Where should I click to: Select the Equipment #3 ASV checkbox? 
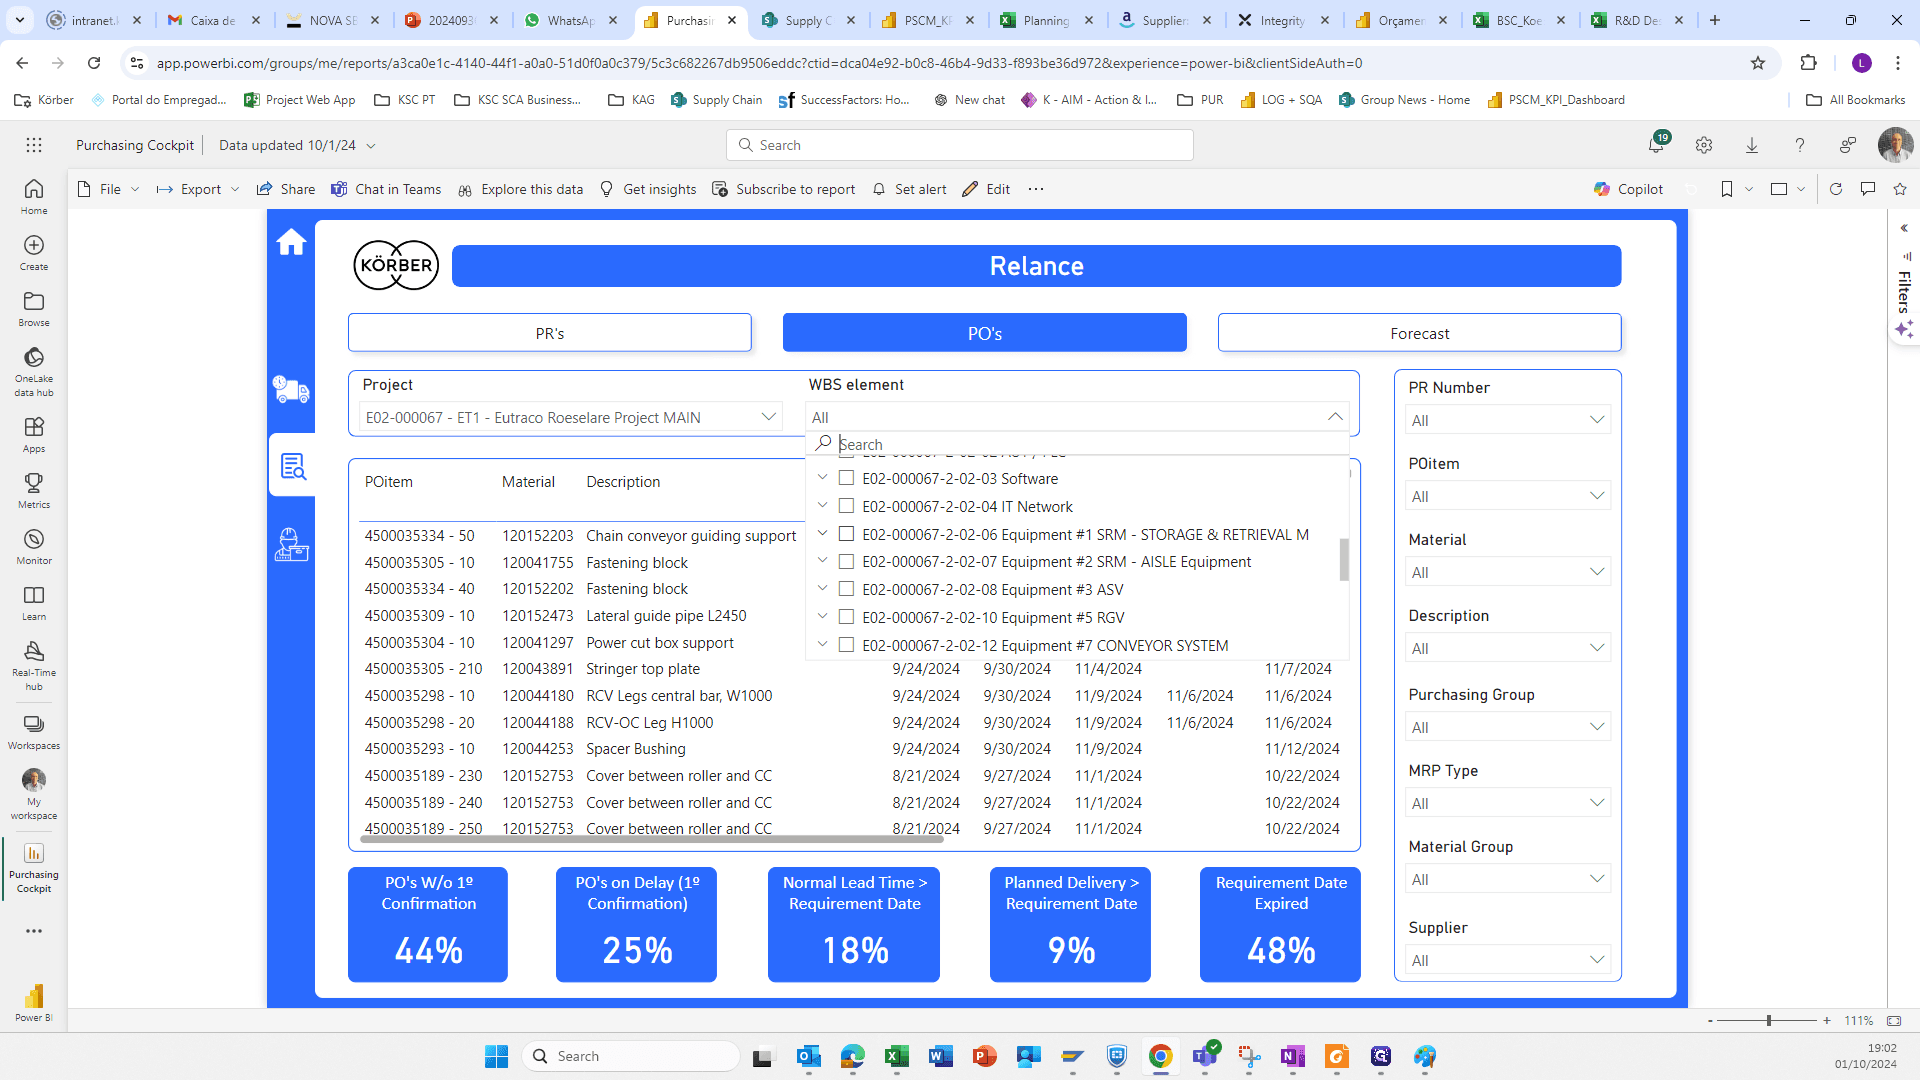[x=846, y=589]
